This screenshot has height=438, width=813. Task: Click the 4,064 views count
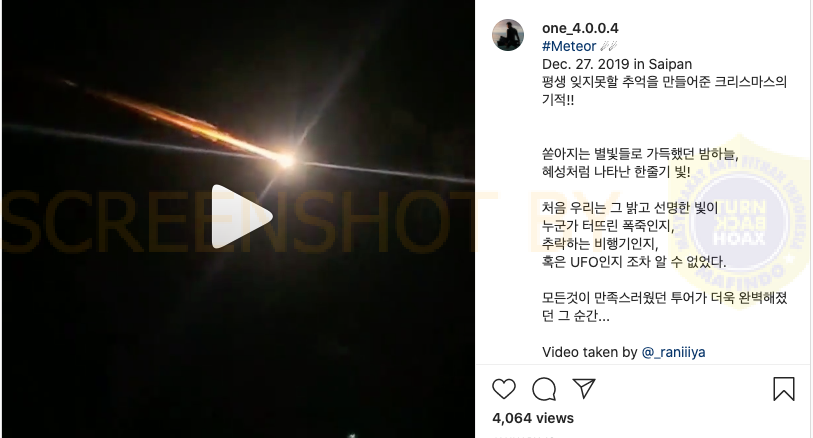pyautogui.click(x=532, y=418)
